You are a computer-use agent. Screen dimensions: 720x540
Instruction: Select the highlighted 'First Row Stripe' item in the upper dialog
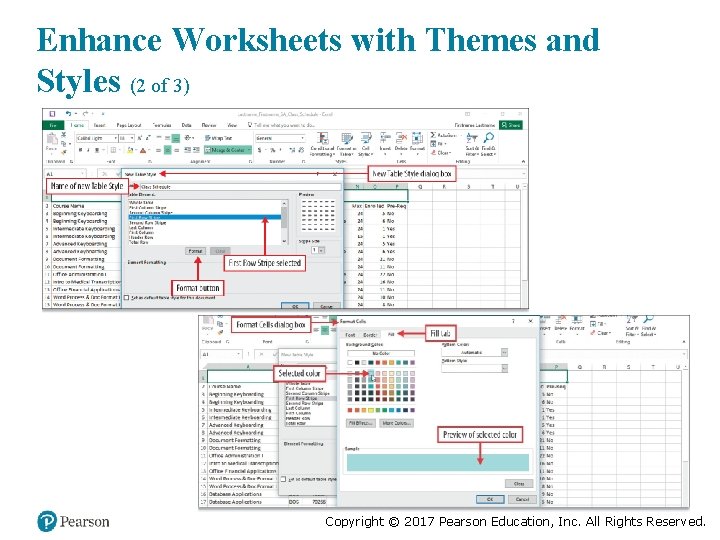(204, 218)
